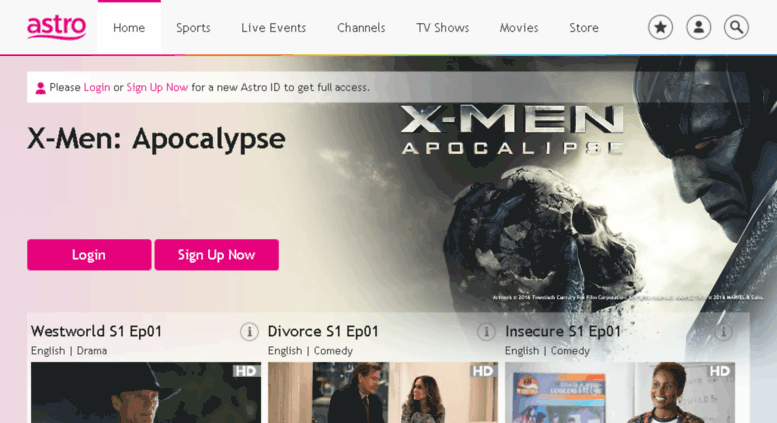
Task: Click the pink person icon in the login banner
Action: coord(41,88)
